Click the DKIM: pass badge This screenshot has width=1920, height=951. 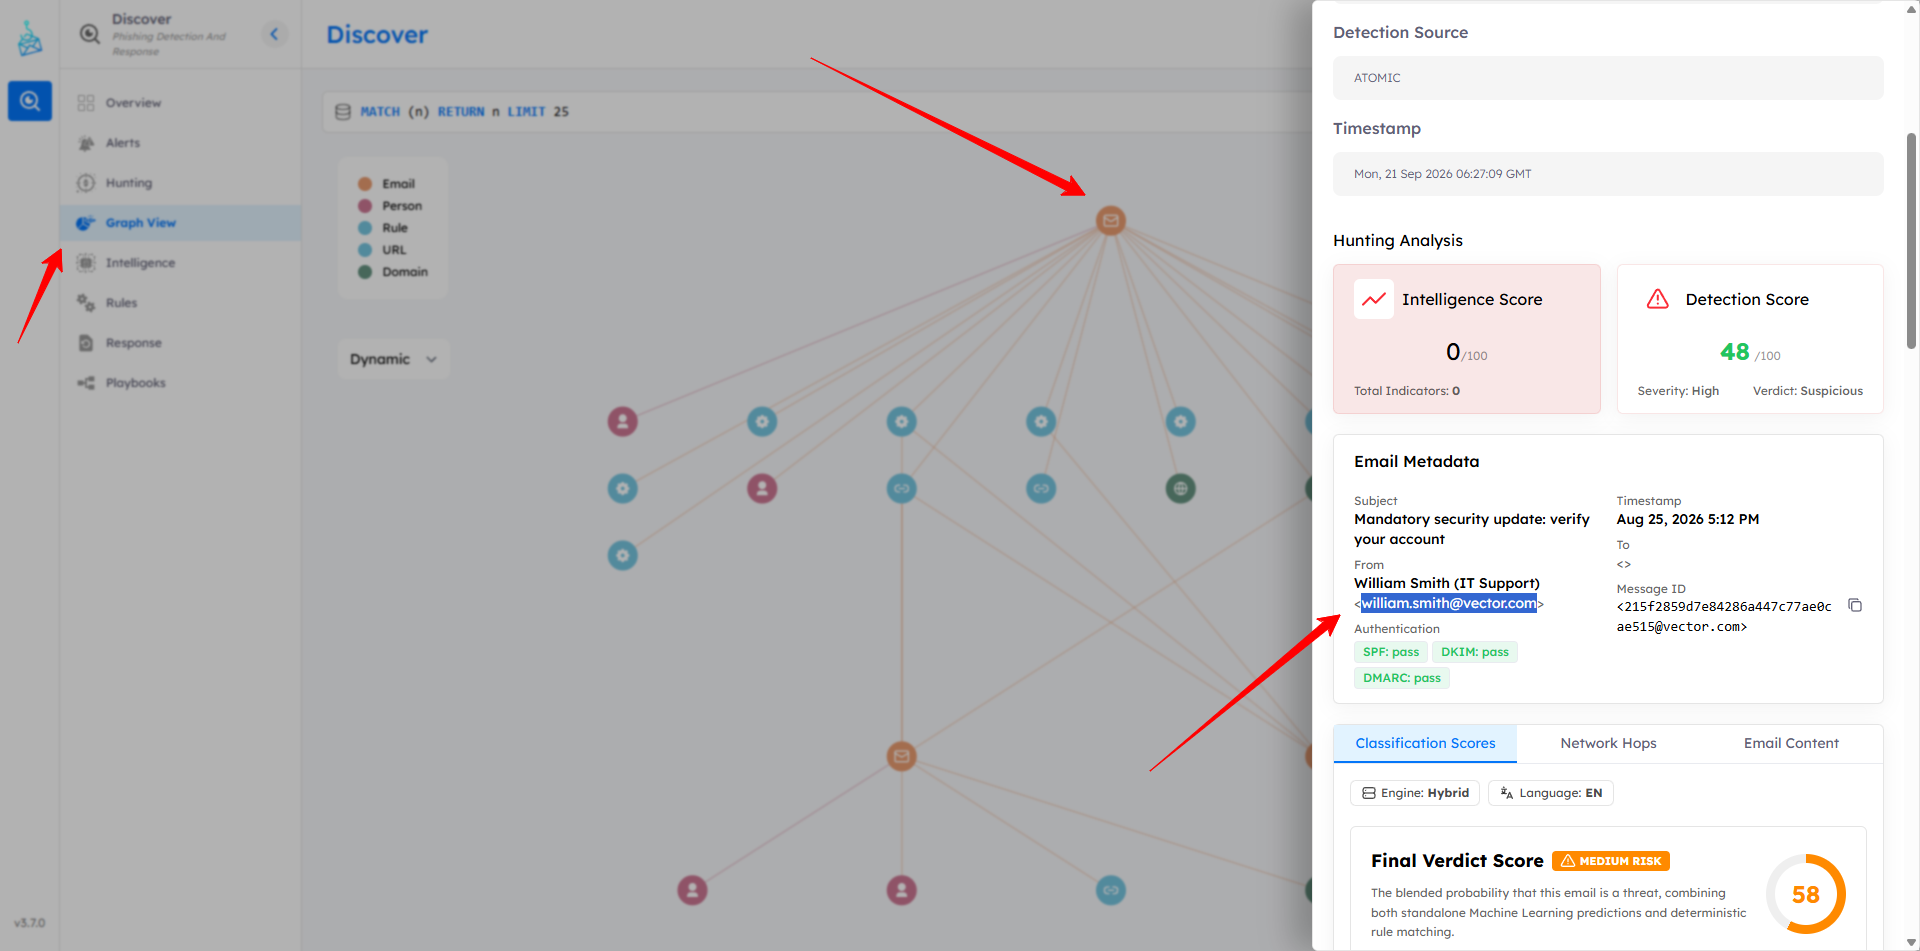click(1475, 652)
